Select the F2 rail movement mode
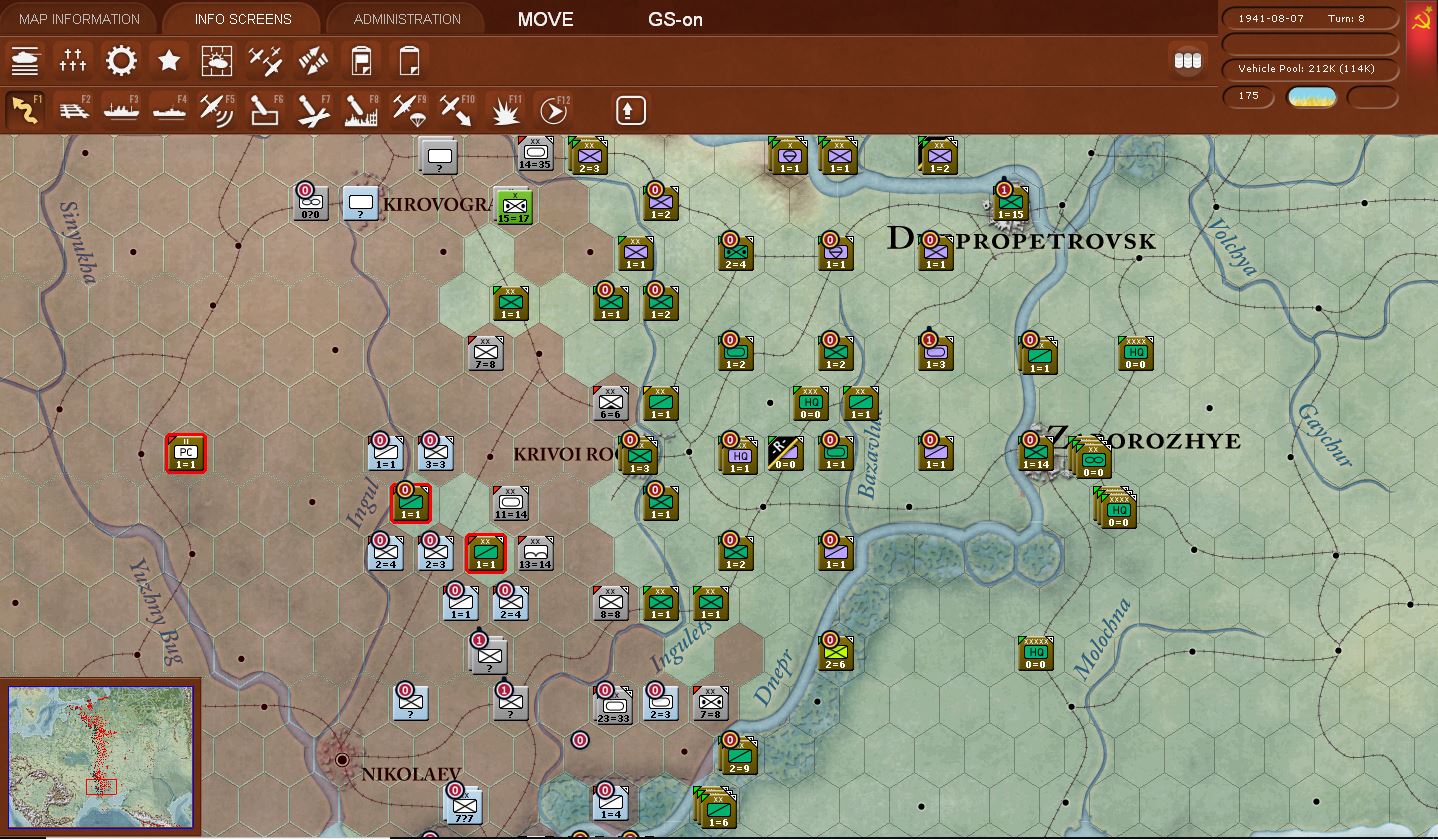 73,110
